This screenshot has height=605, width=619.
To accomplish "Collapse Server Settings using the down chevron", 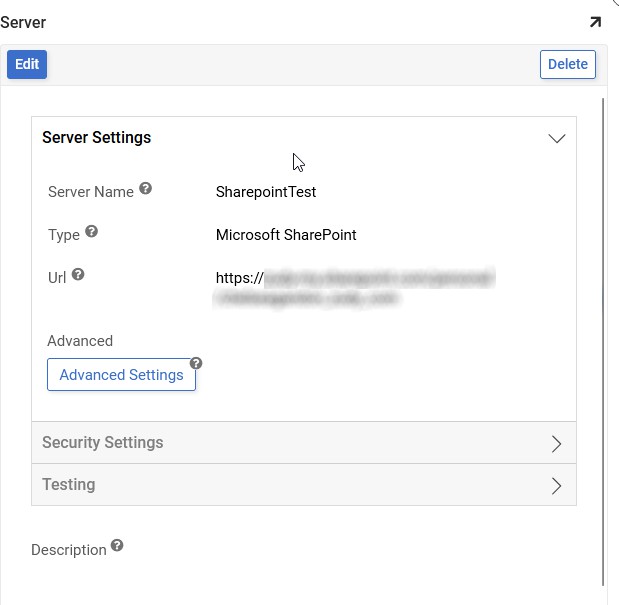I will click(x=557, y=139).
